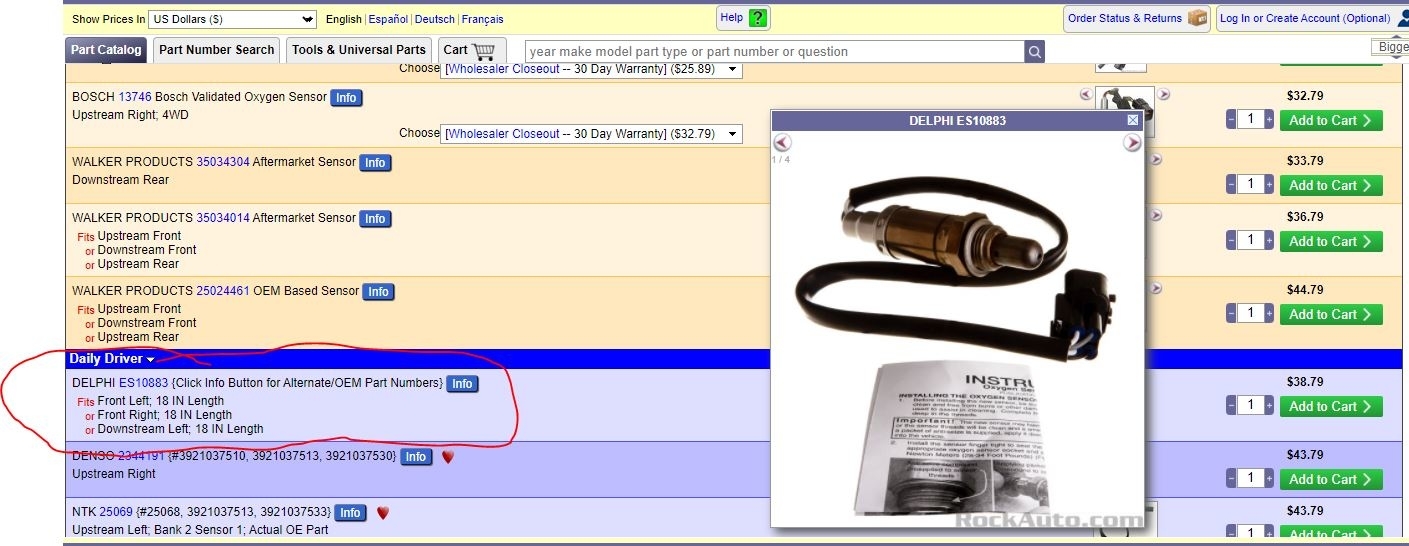Click the search magnifier icon
This screenshot has width=1409, height=546.
pyautogui.click(x=1035, y=51)
